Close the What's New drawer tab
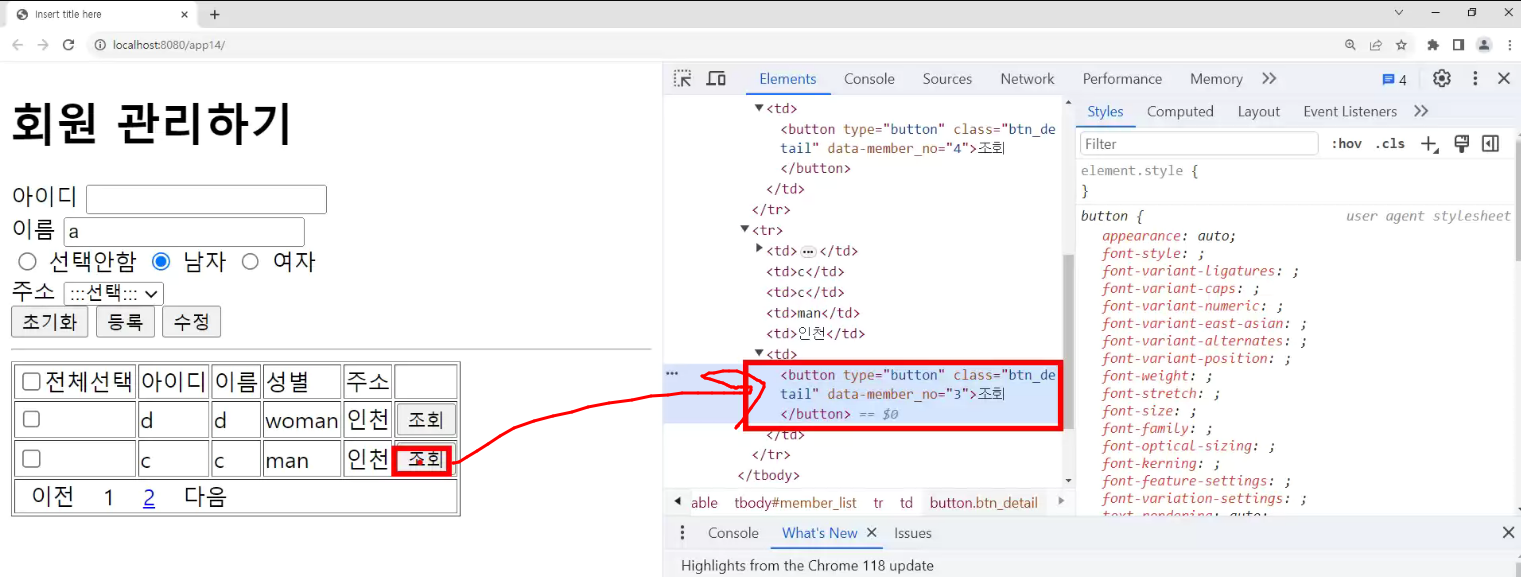 (x=871, y=533)
